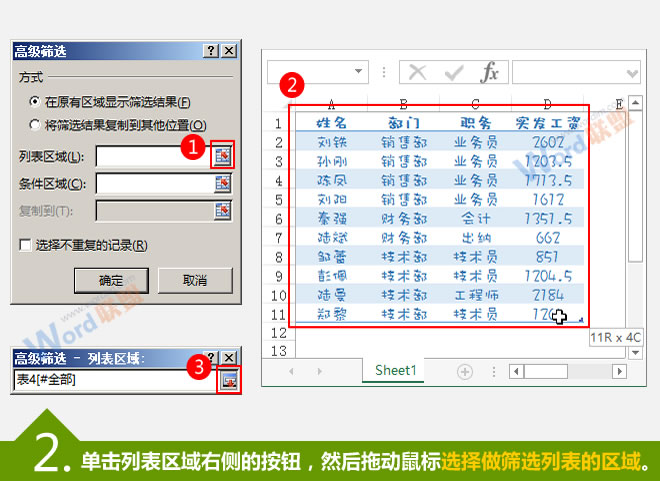Enable 选择不重复的记录 checkbox
Image resolution: width=660 pixels, height=481 pixels.
[x=26, y=245]
